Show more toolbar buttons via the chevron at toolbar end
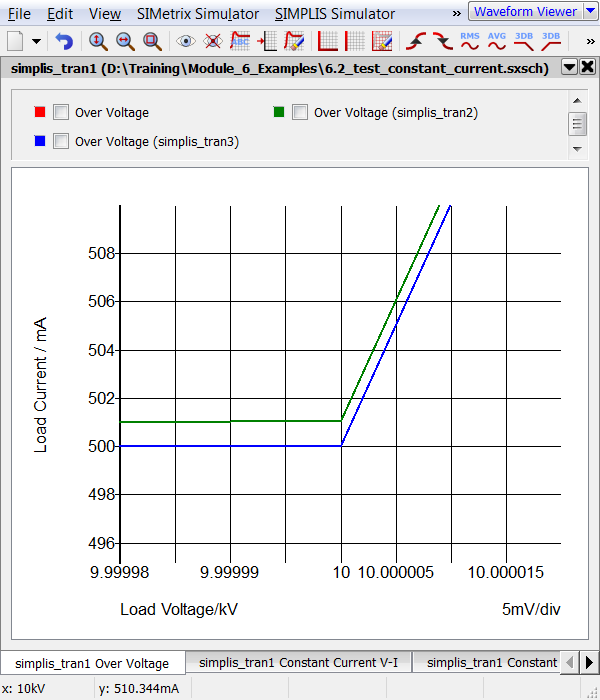Viewport: 600px width, 700px height. (x=590, y=41)
